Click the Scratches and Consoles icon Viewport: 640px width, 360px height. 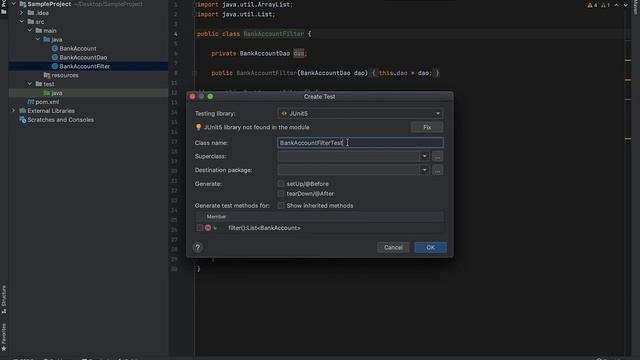coord(23,120)
